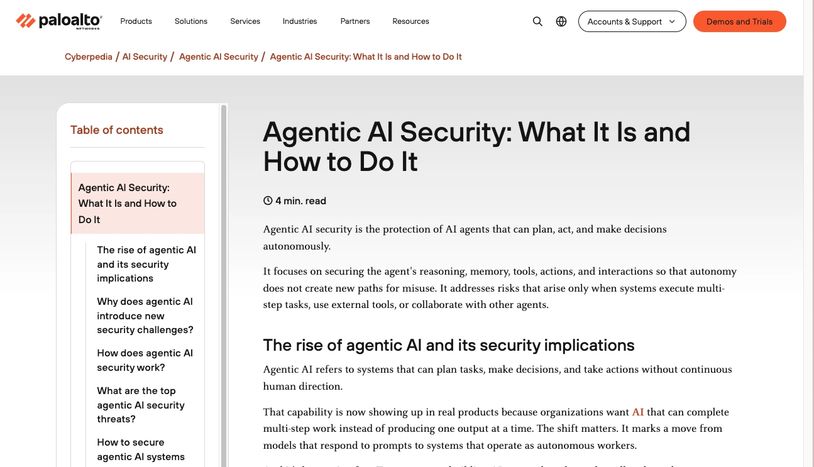This screenshot has width=814, height=467.
Task: Click the last breadcrumb article title link
Action: [365, 57]
